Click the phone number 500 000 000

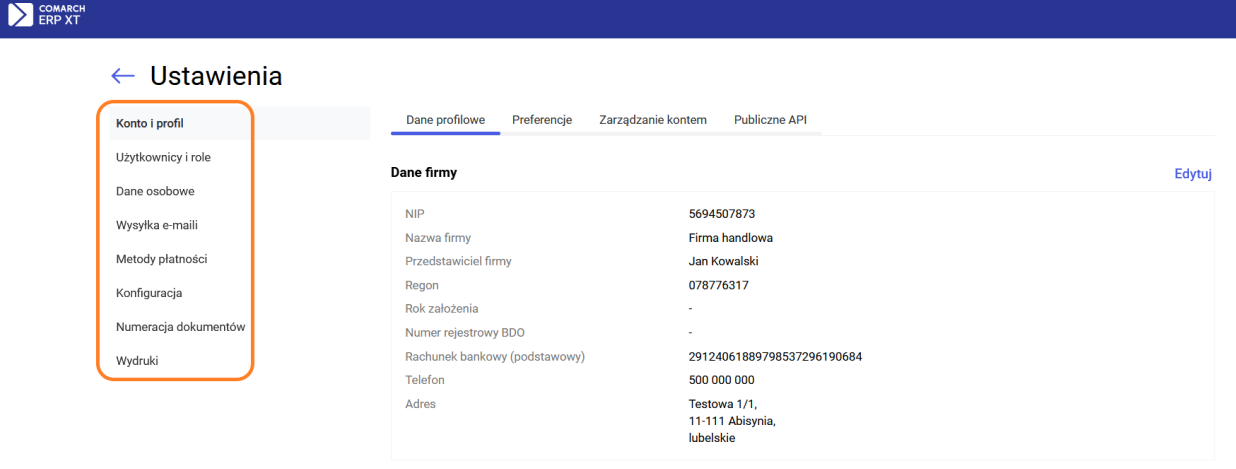(x=721, y=380)
